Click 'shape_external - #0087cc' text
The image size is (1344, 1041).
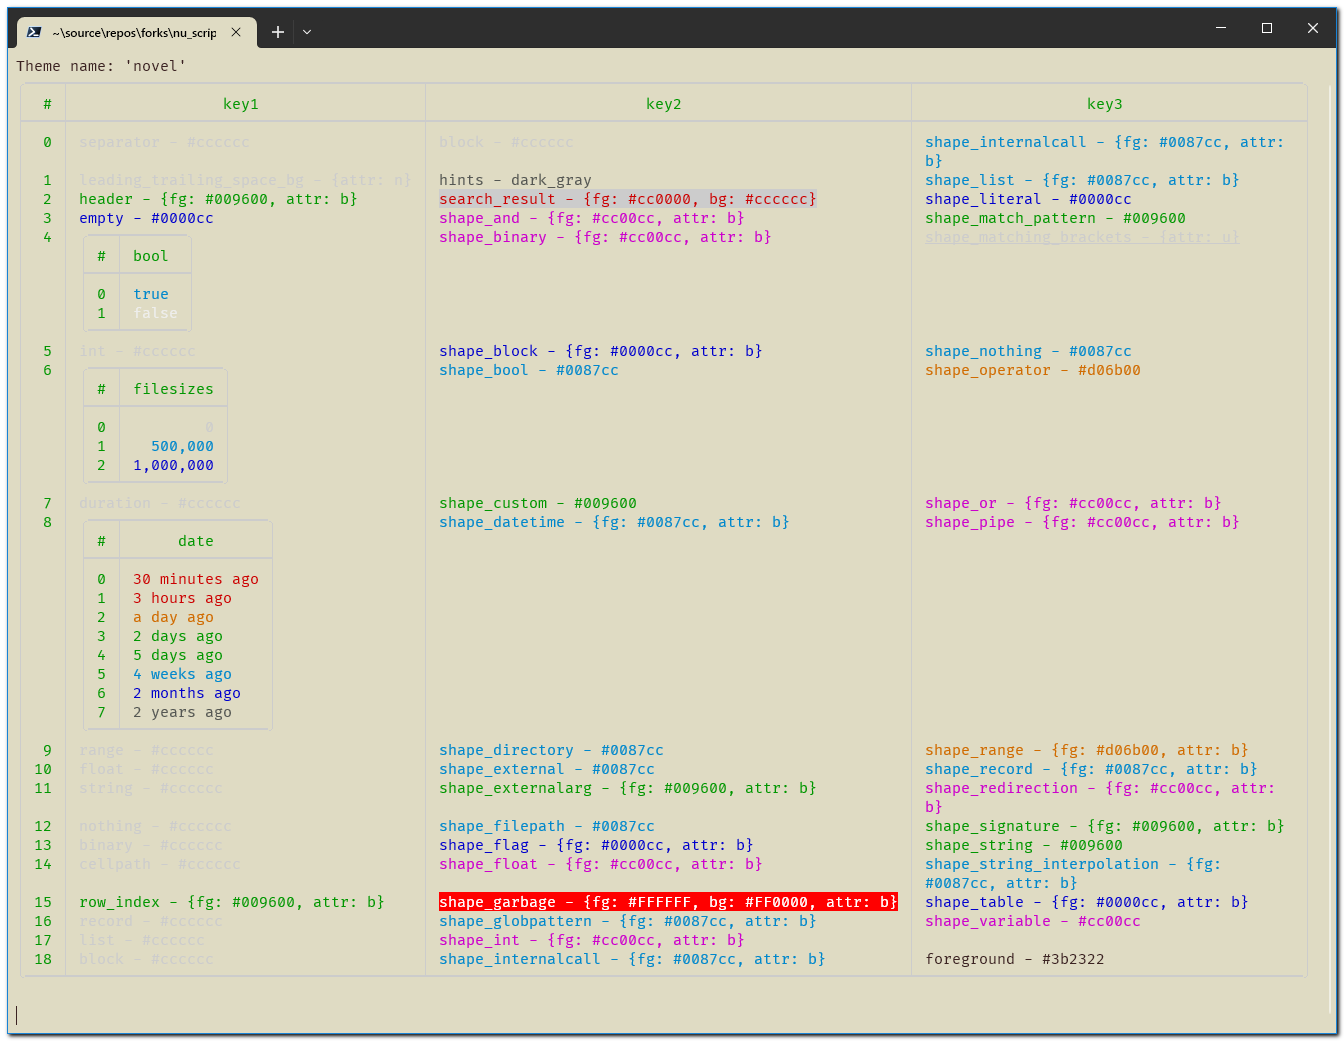[547, 769]
